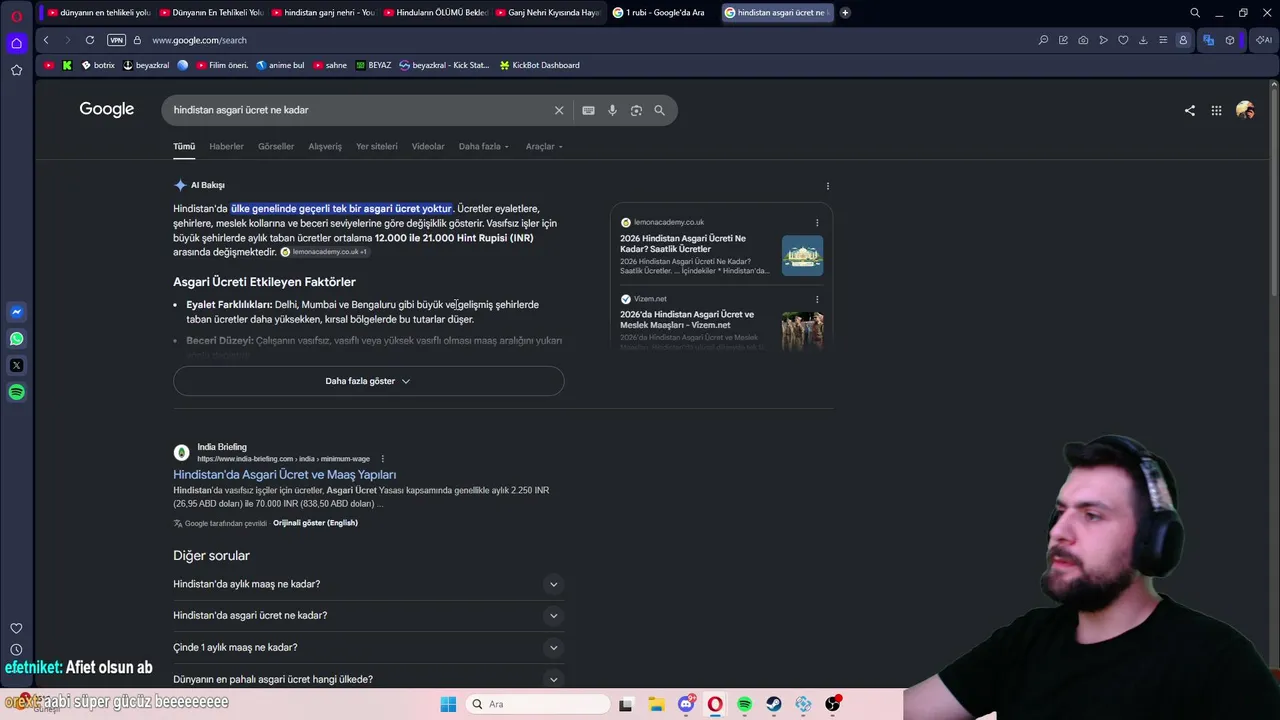Open the sidebar heart (My Flow/pinboards) icon
The width and height of the screenshot is (1280, 720).
16,628
